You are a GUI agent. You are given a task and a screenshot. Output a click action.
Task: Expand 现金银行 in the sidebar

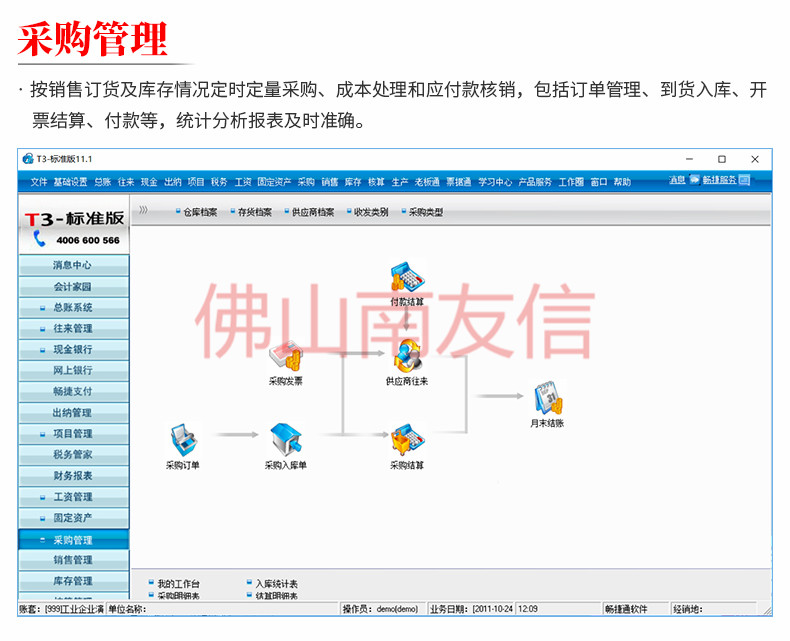click(x=42, y=350)
